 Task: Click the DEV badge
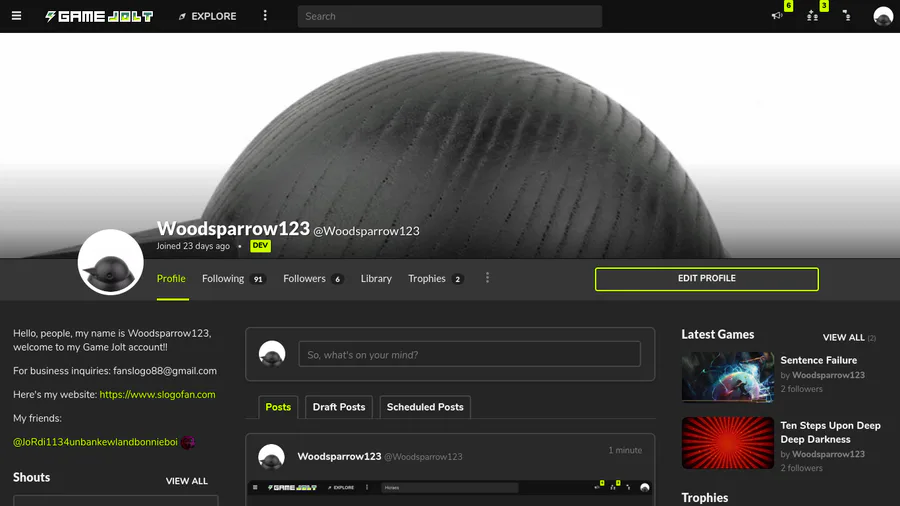[260, 246]
